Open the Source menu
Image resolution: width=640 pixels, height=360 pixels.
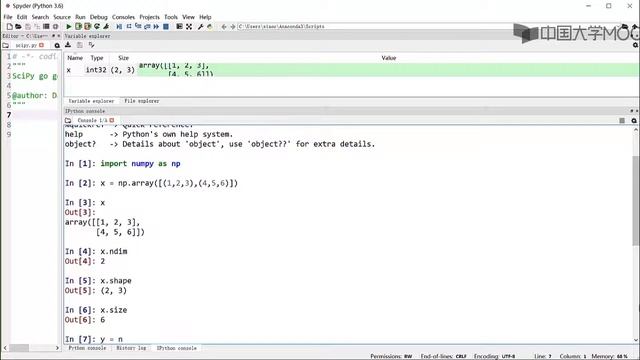point(62,17)
